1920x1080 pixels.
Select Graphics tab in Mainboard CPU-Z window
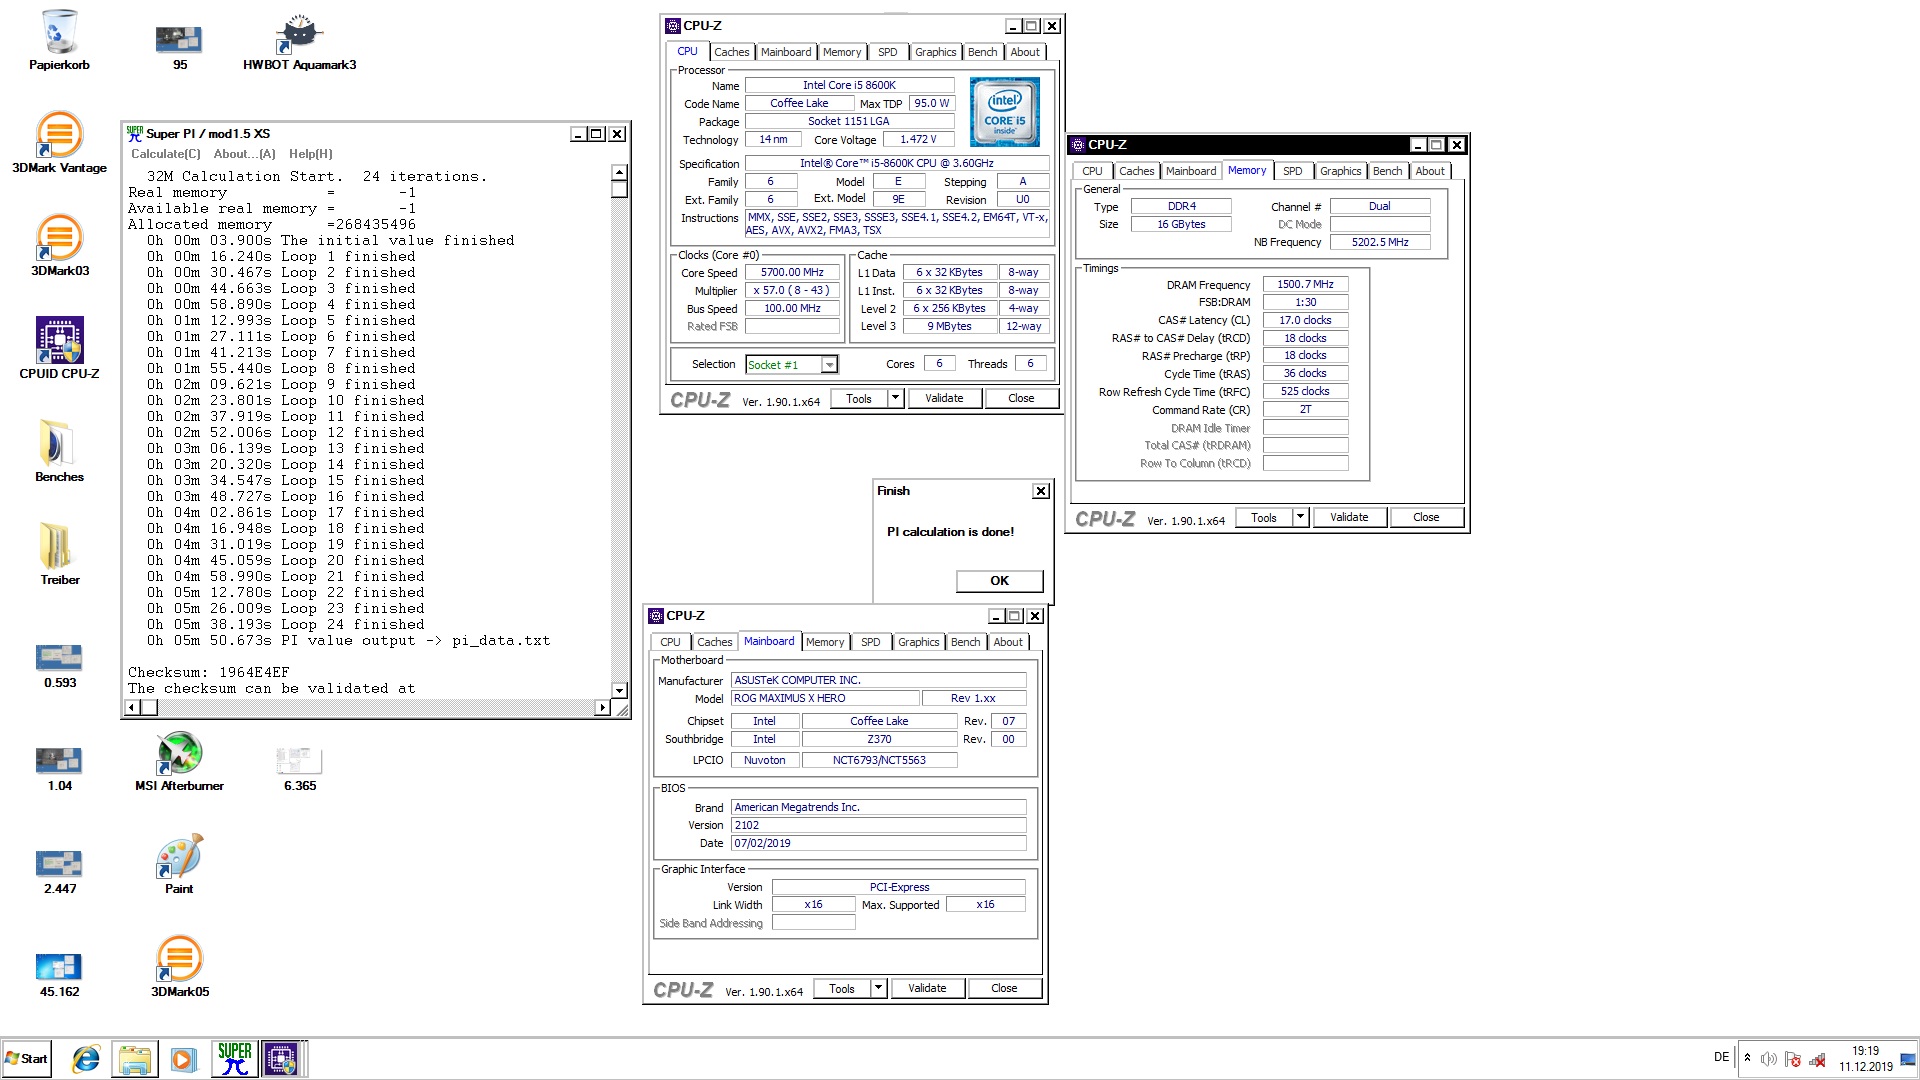918,642
